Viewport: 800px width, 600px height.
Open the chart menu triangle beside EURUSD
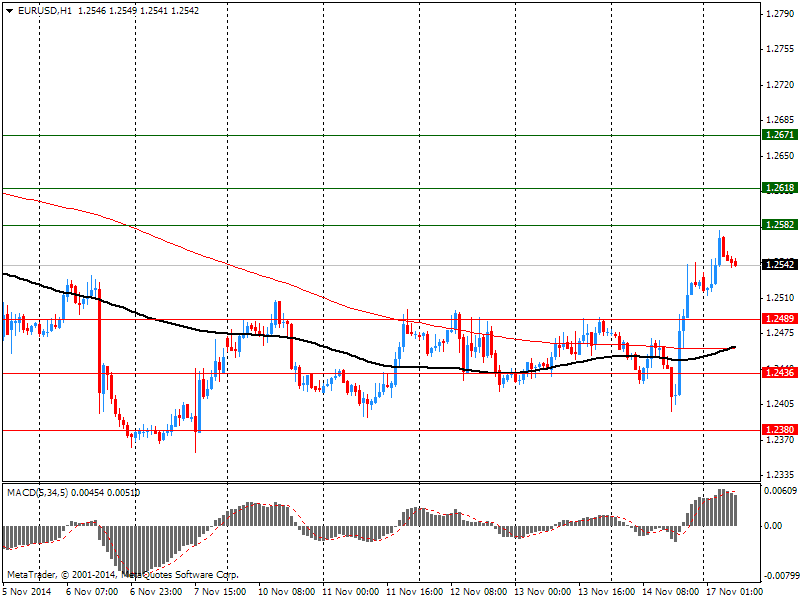point(10,11)
